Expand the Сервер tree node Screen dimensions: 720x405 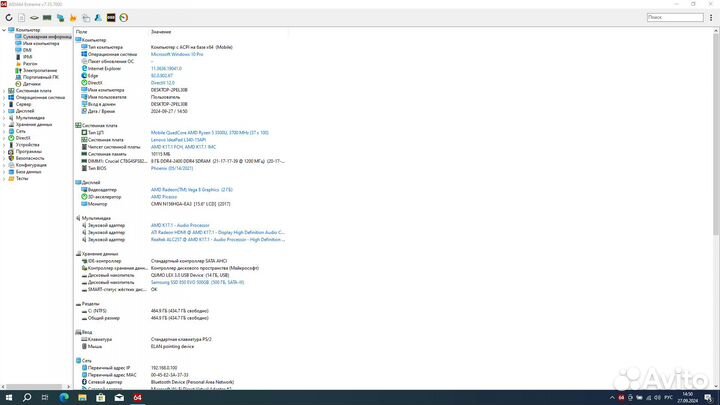(x=4, y=104)
